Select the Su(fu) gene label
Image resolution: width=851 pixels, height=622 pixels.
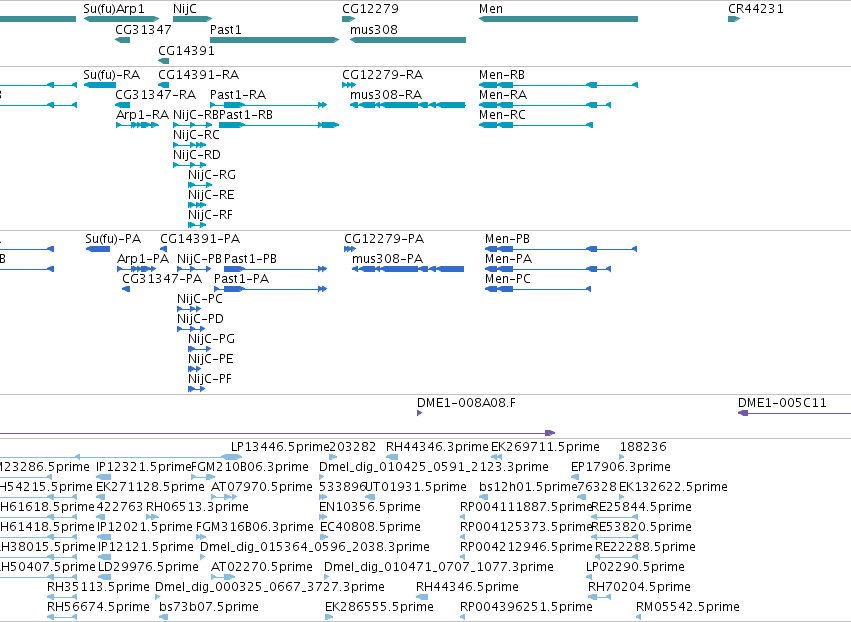98,9
